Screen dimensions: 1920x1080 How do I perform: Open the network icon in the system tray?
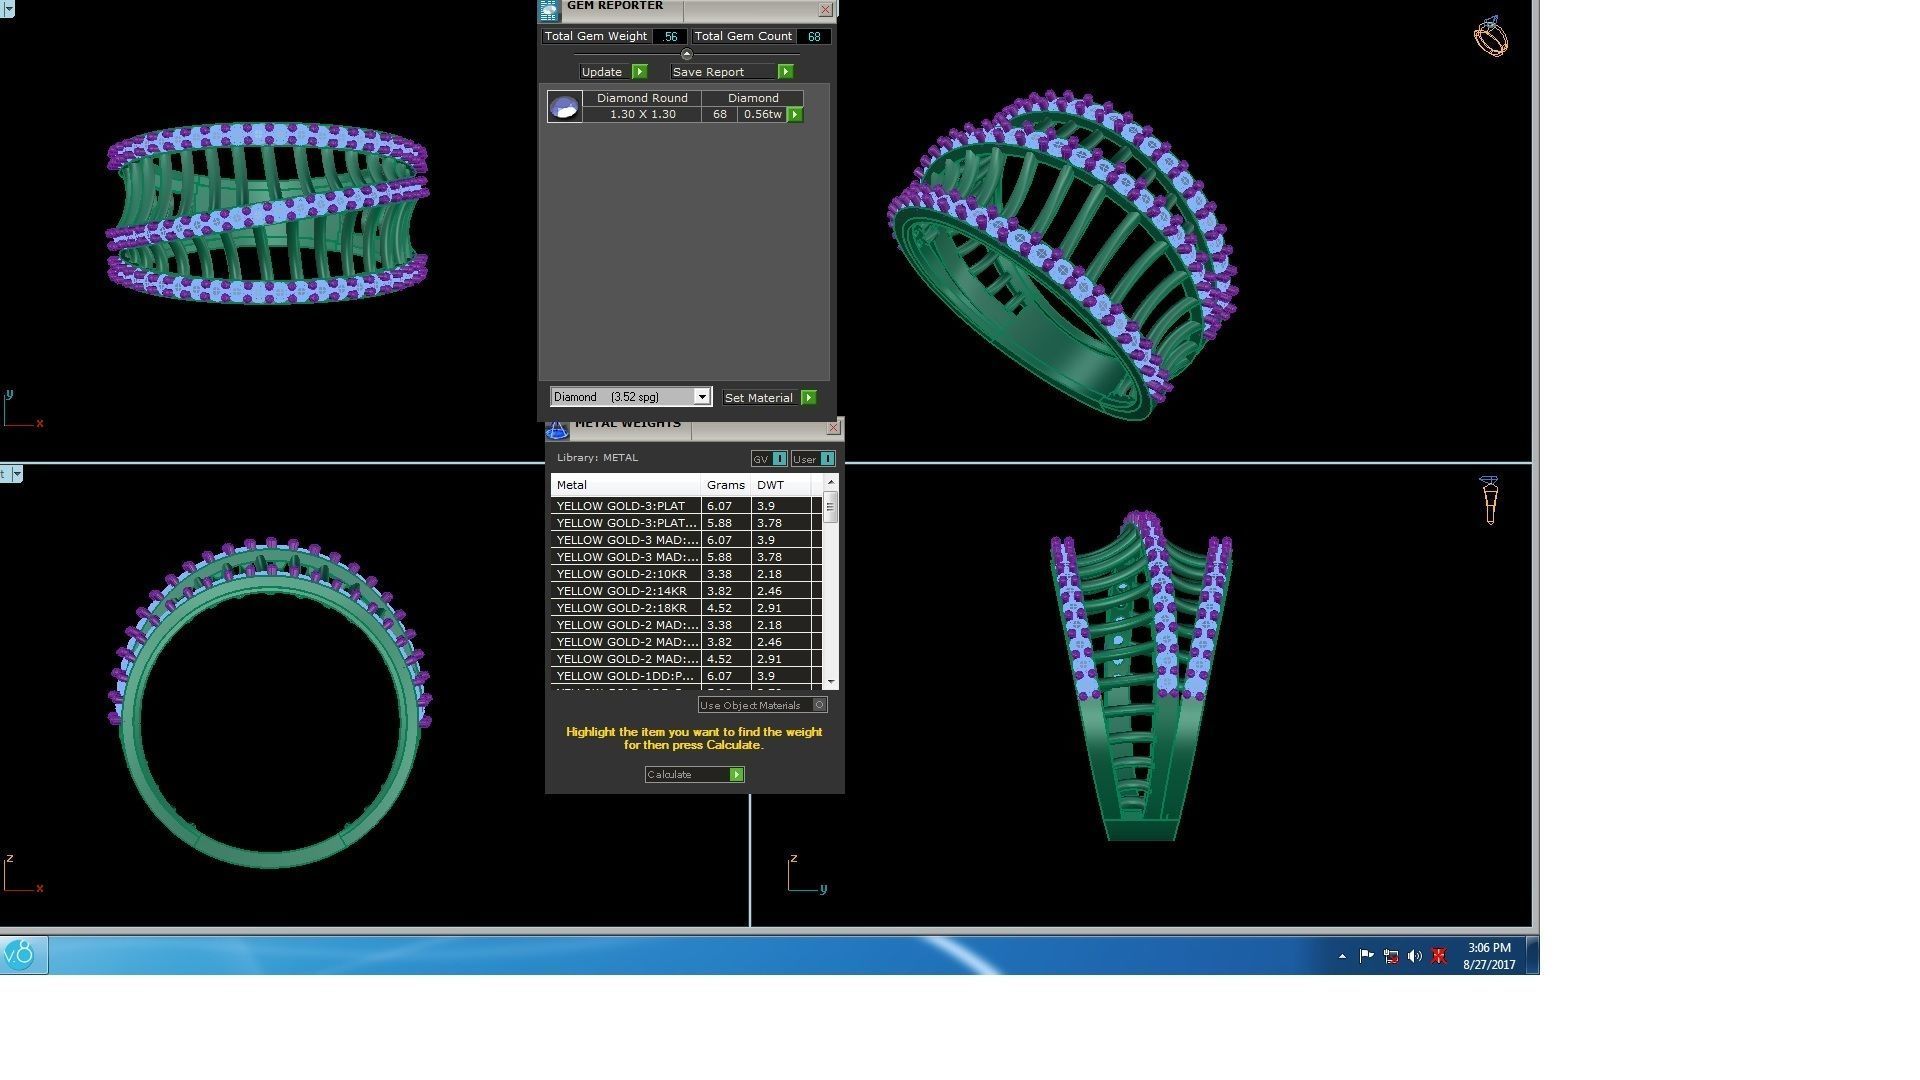point(1390,956)
